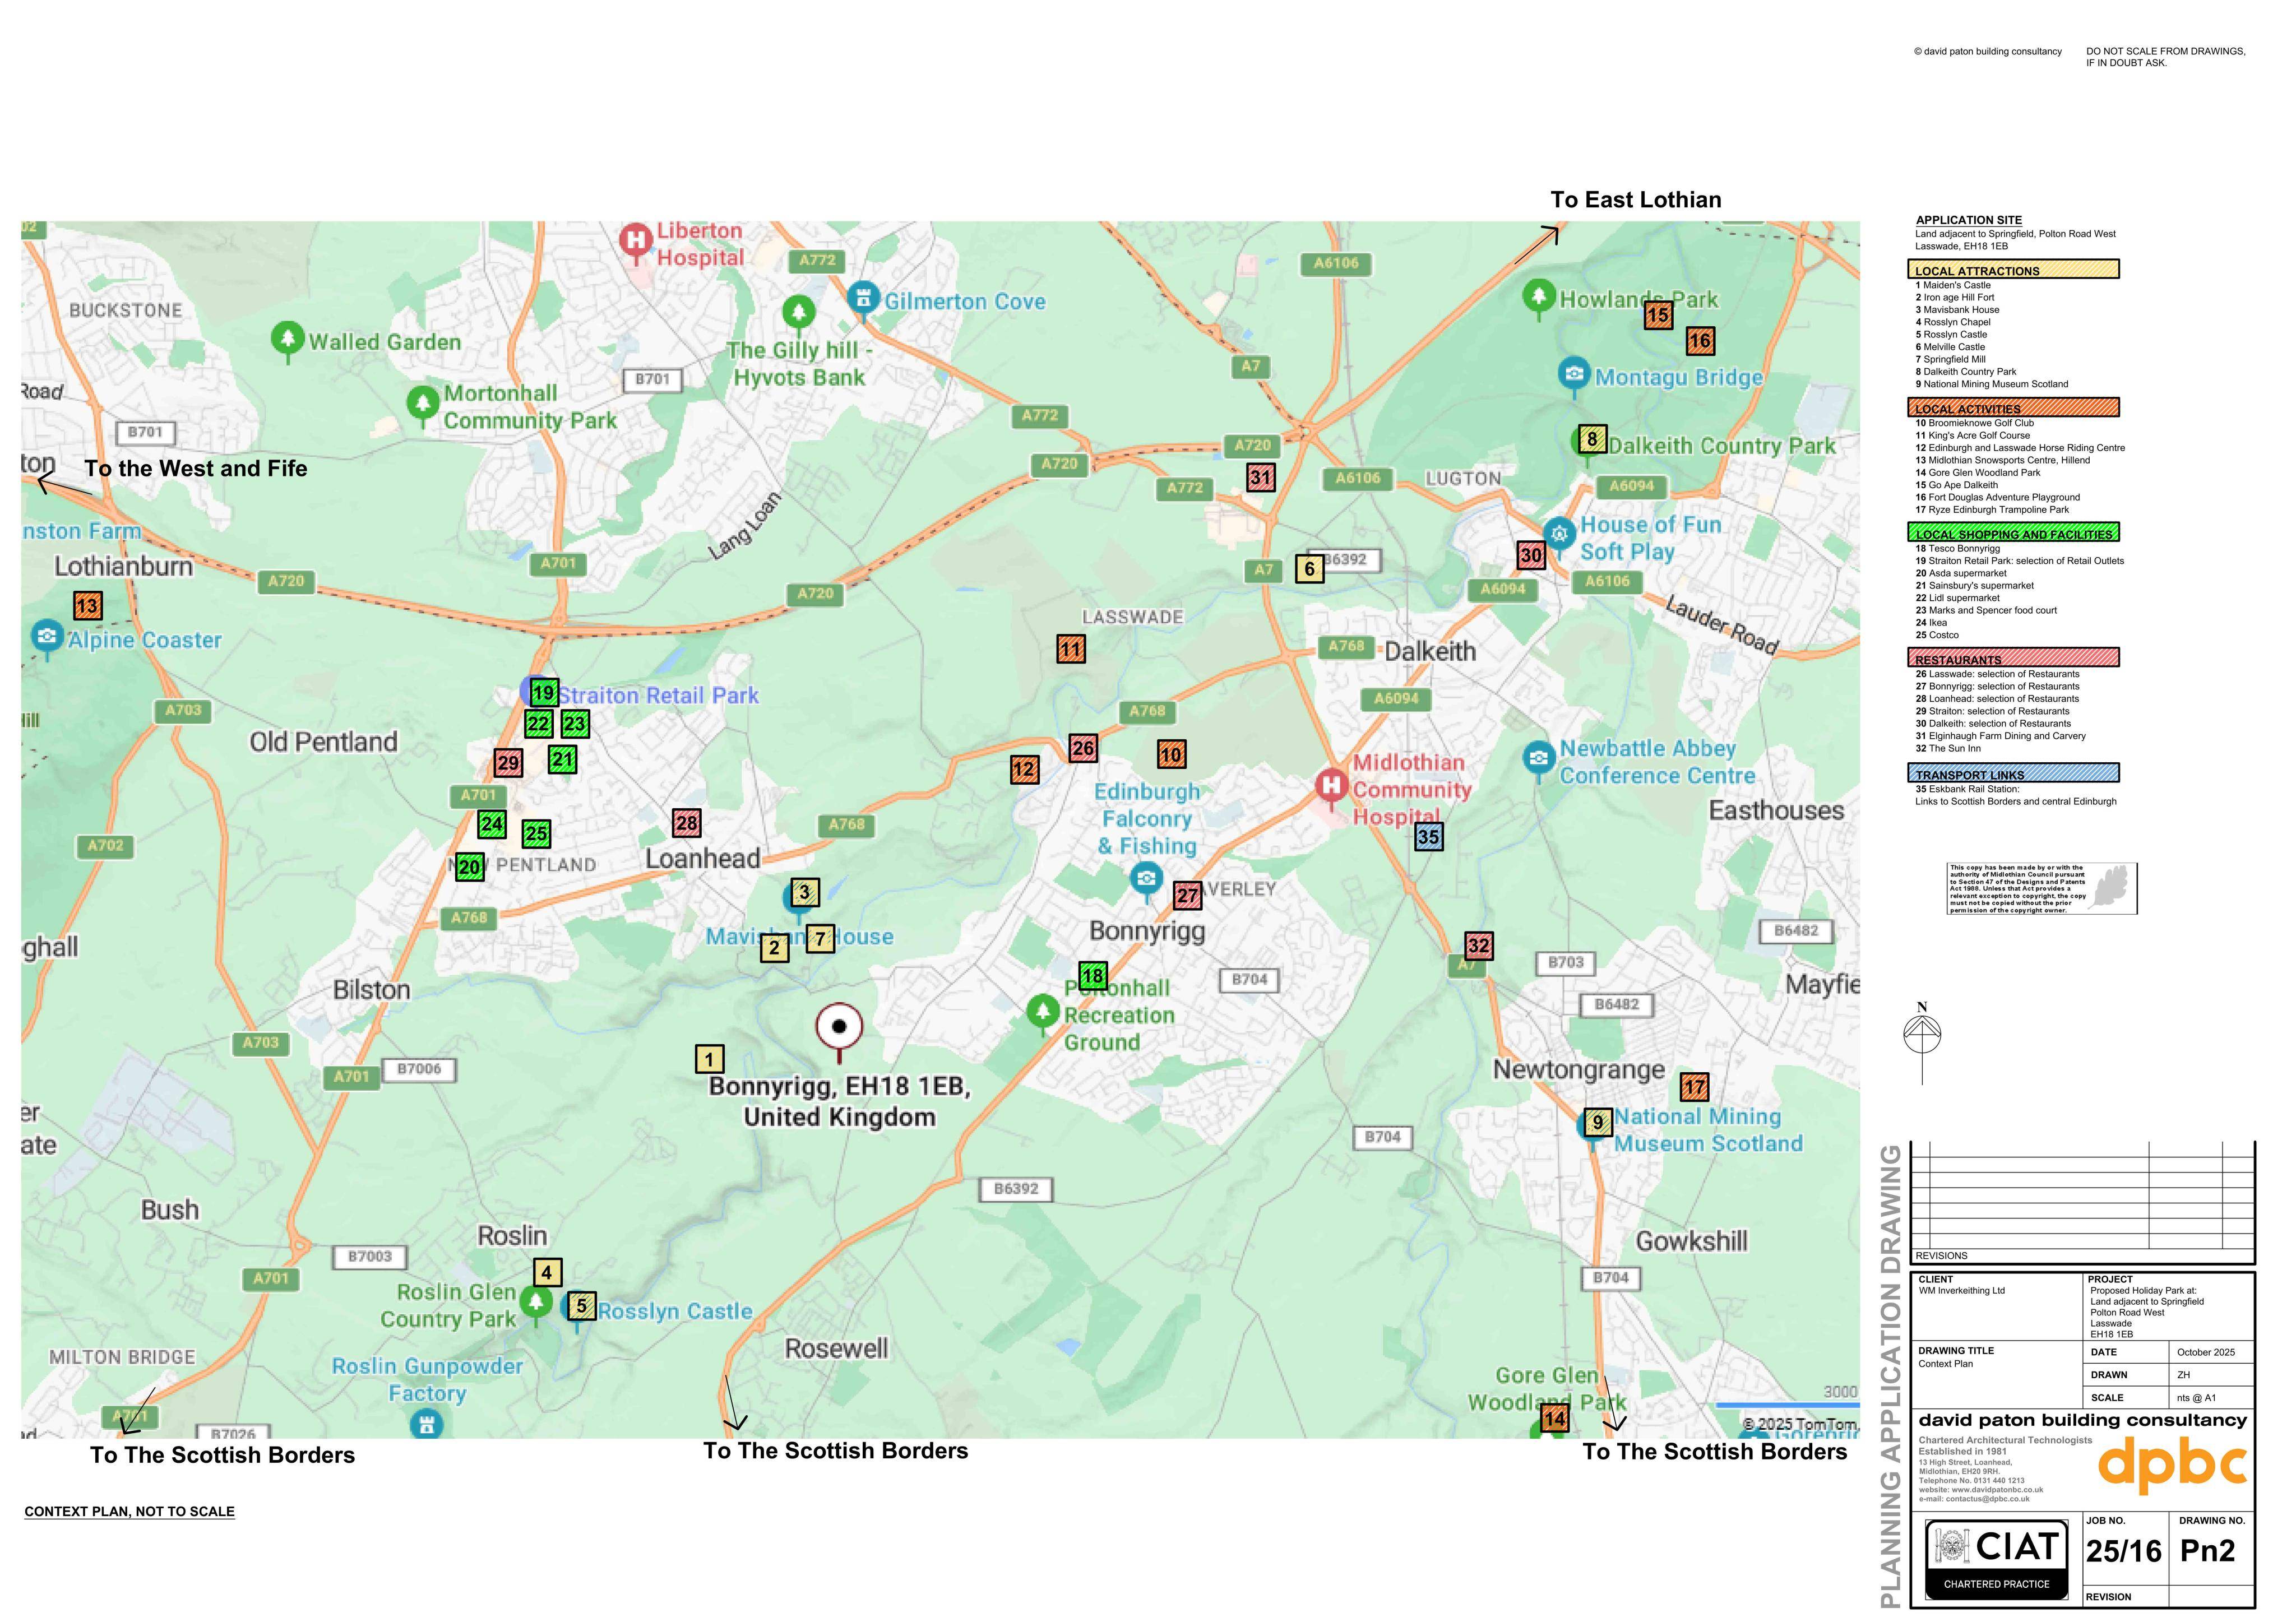Screen dimensions: 2296x1622
Task: Click map marker 32 for The Sun Inn
Action: 1479,945
